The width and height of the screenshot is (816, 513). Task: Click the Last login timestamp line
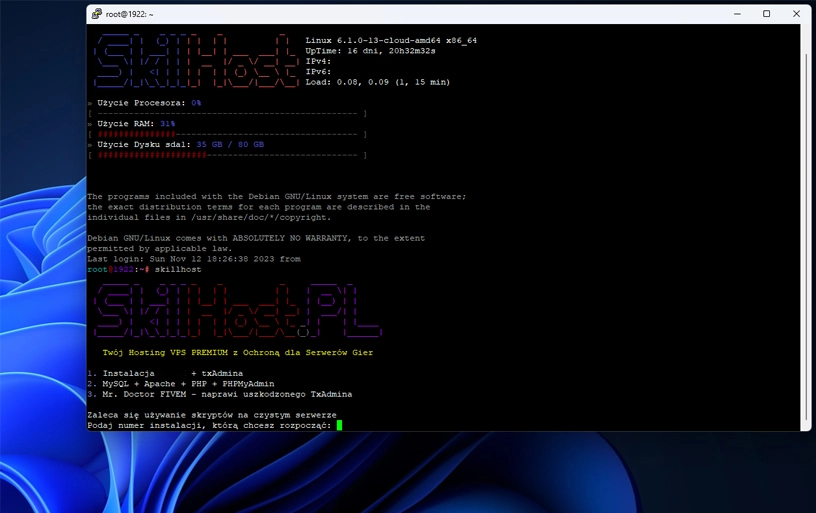tap(193, 259)
